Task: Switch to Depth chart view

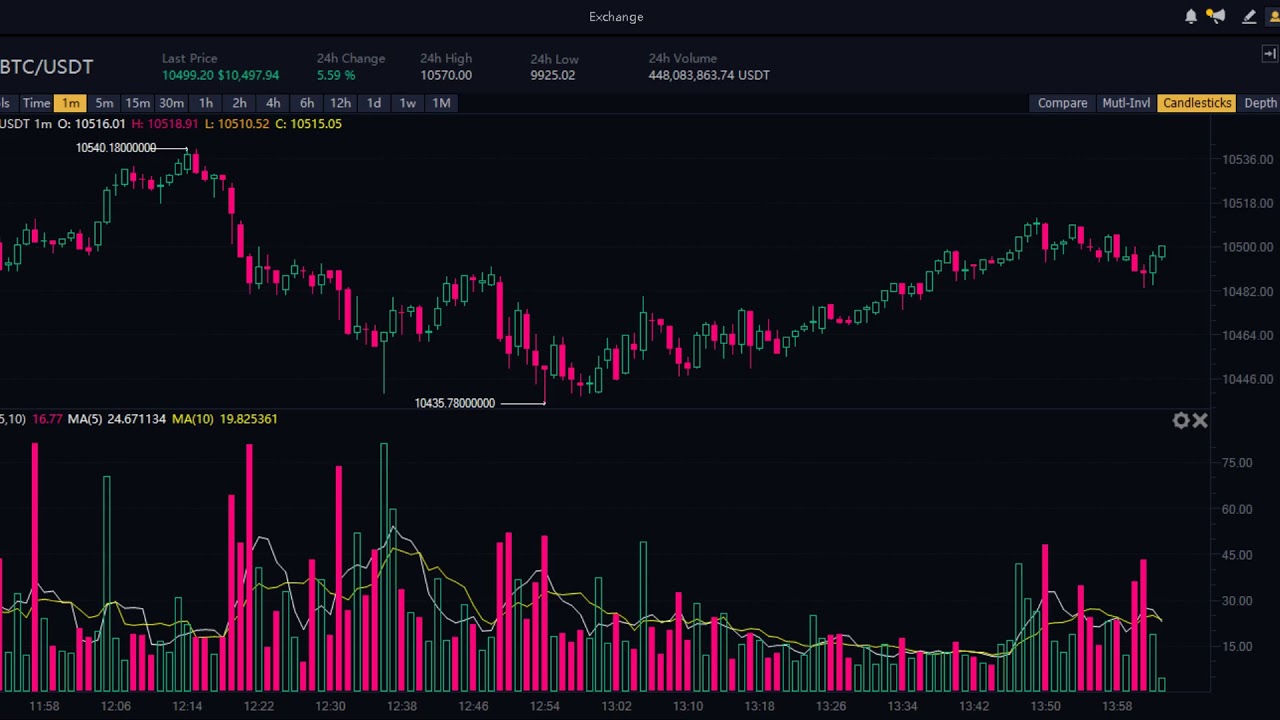Action: [1260, 103]
